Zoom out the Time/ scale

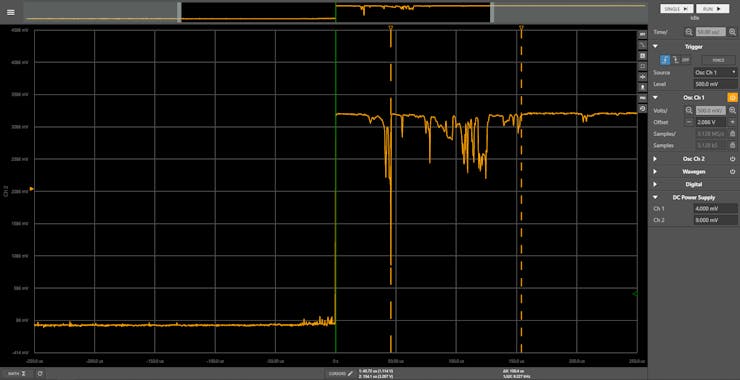[x=689, y=32]
